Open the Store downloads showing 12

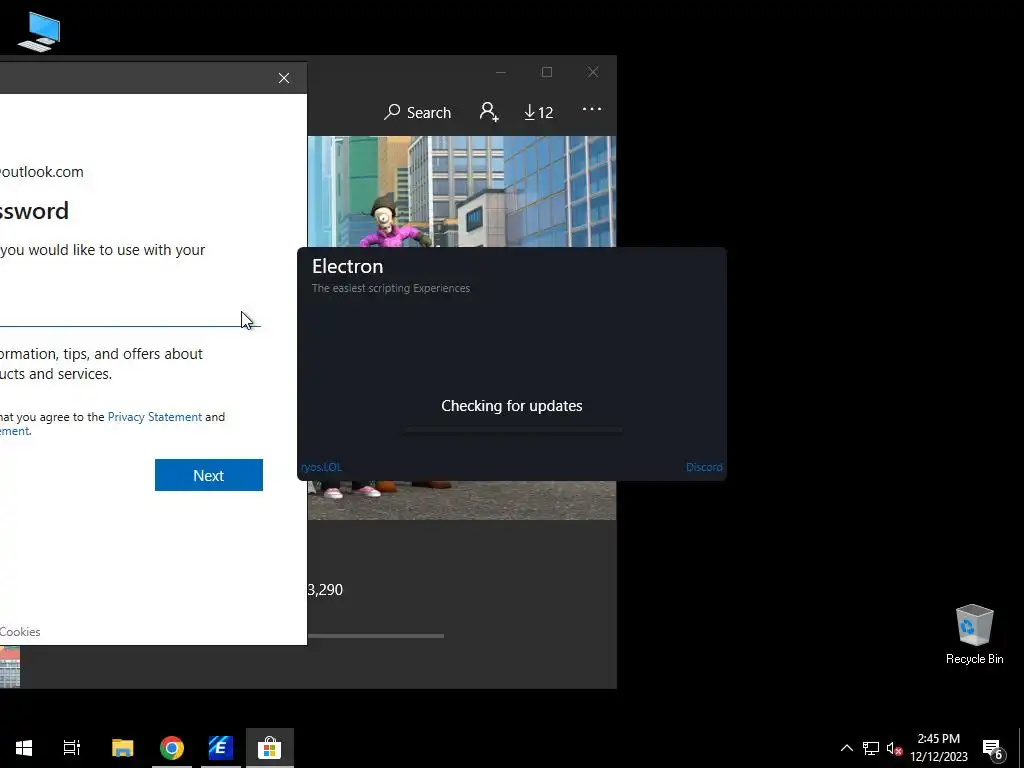[x=538, y=112]
